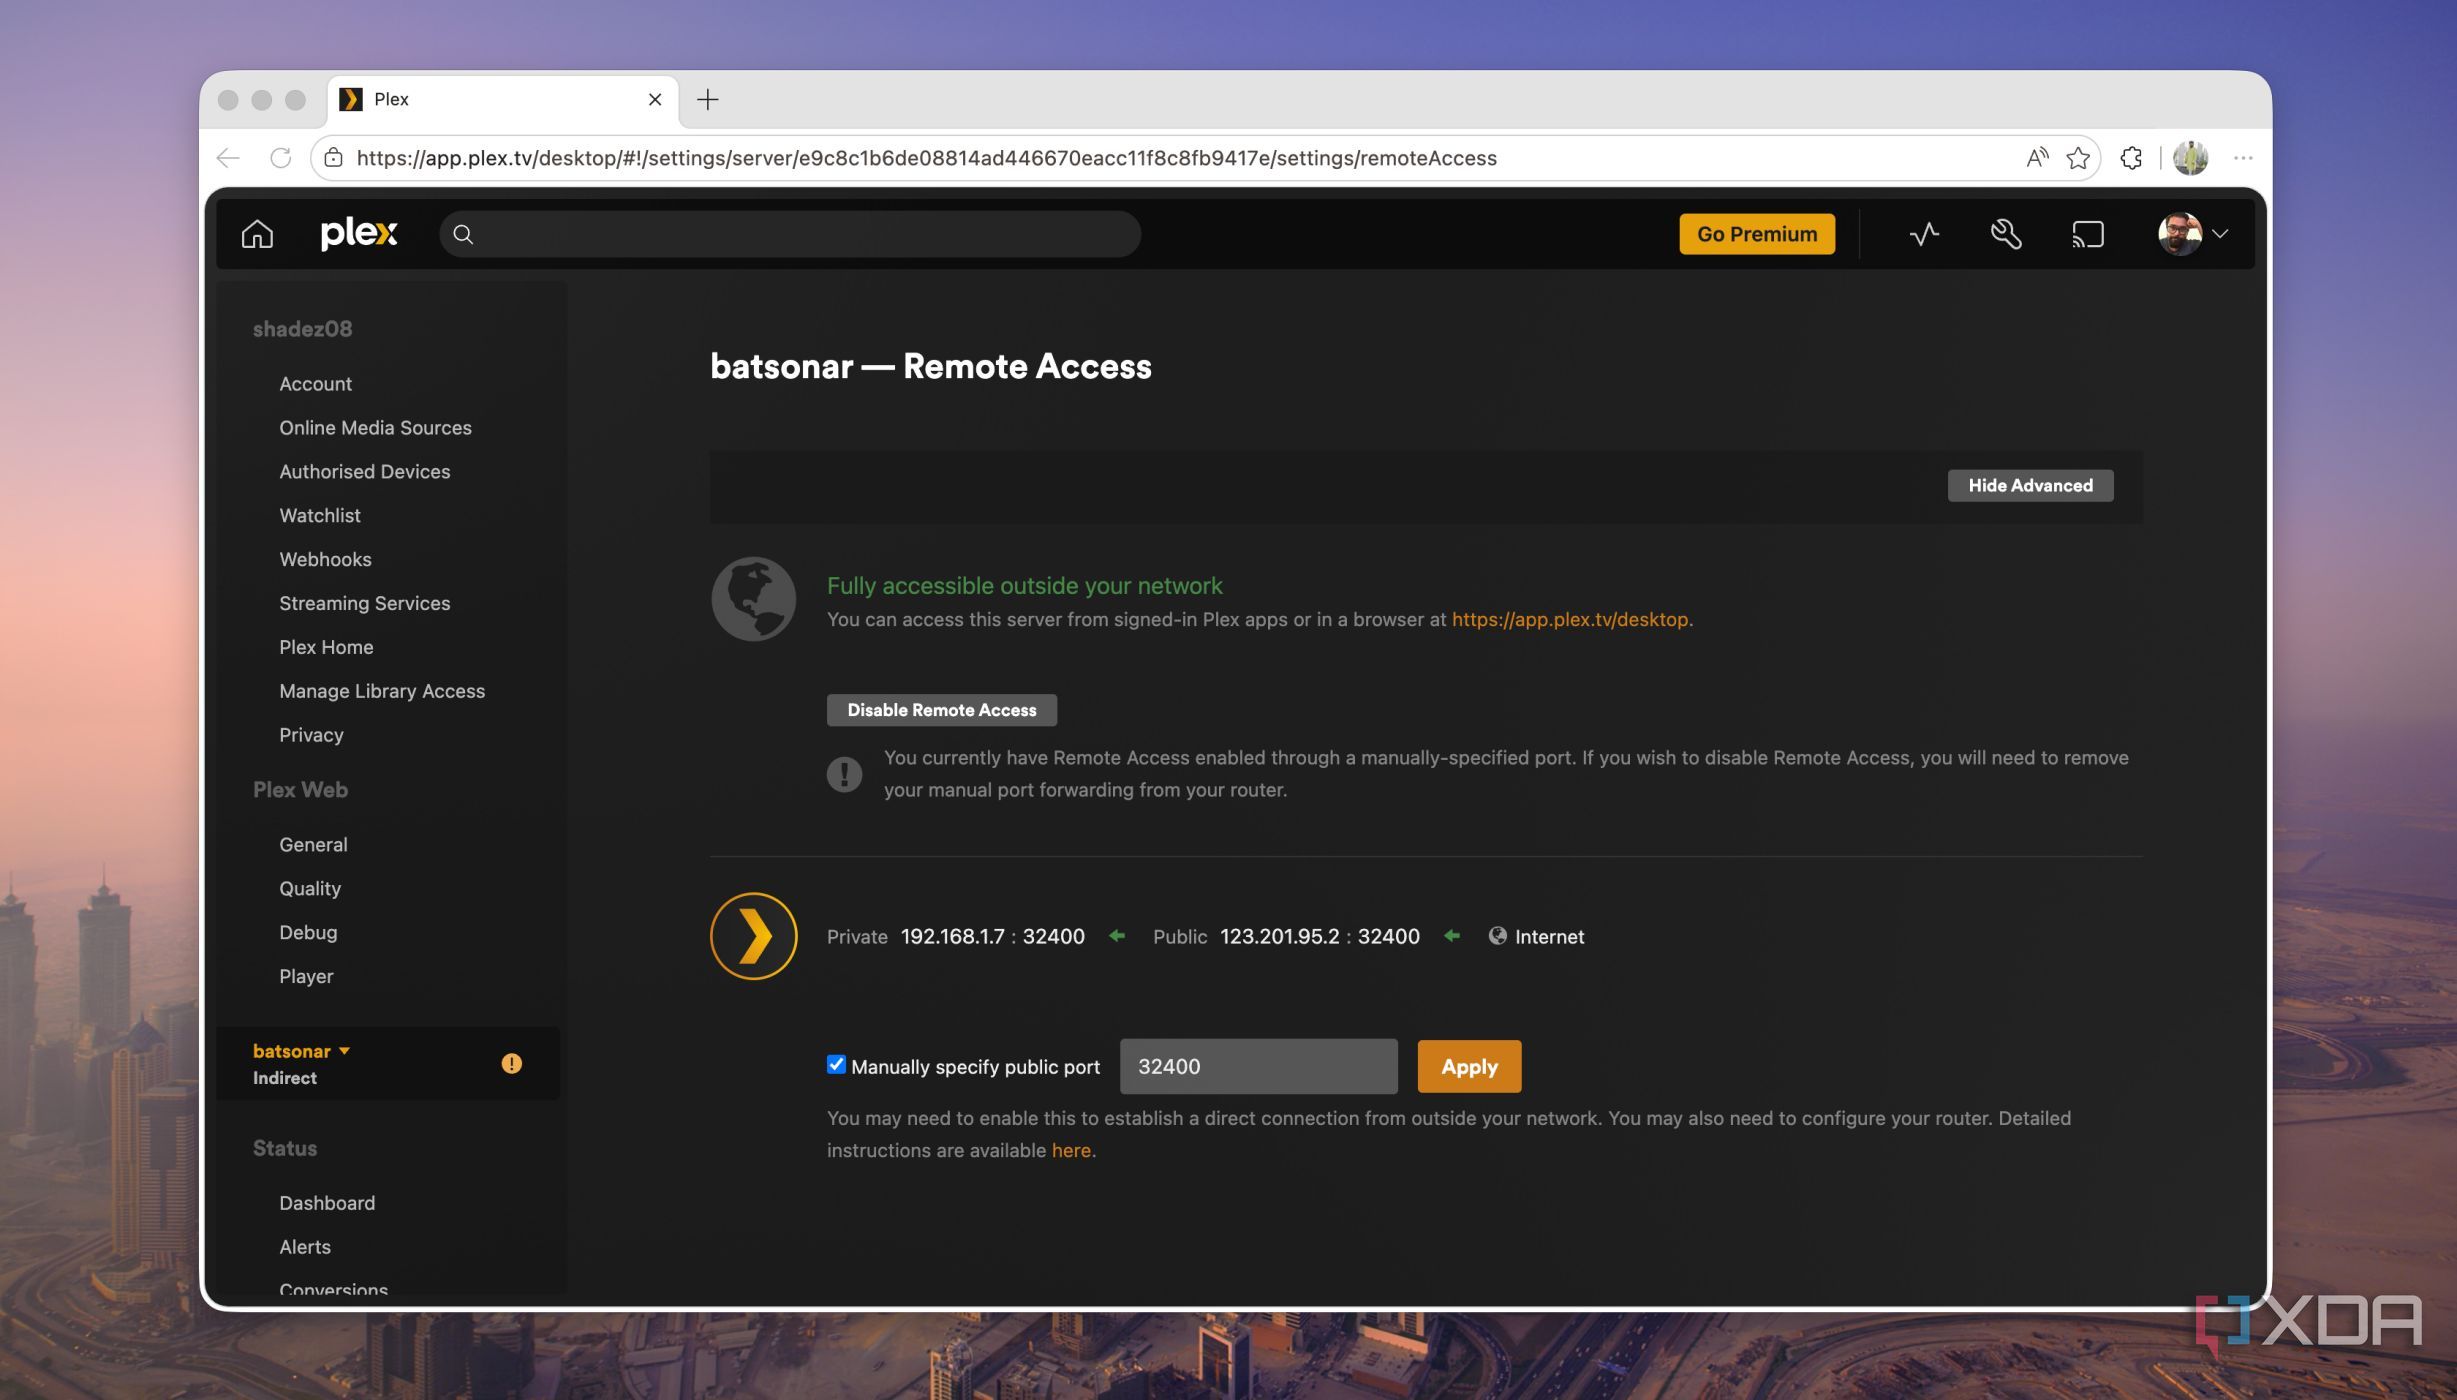Screen dimensions: 2457x1400
Task: Open the browser profile avatar
Action: (x=2190, y=158)
